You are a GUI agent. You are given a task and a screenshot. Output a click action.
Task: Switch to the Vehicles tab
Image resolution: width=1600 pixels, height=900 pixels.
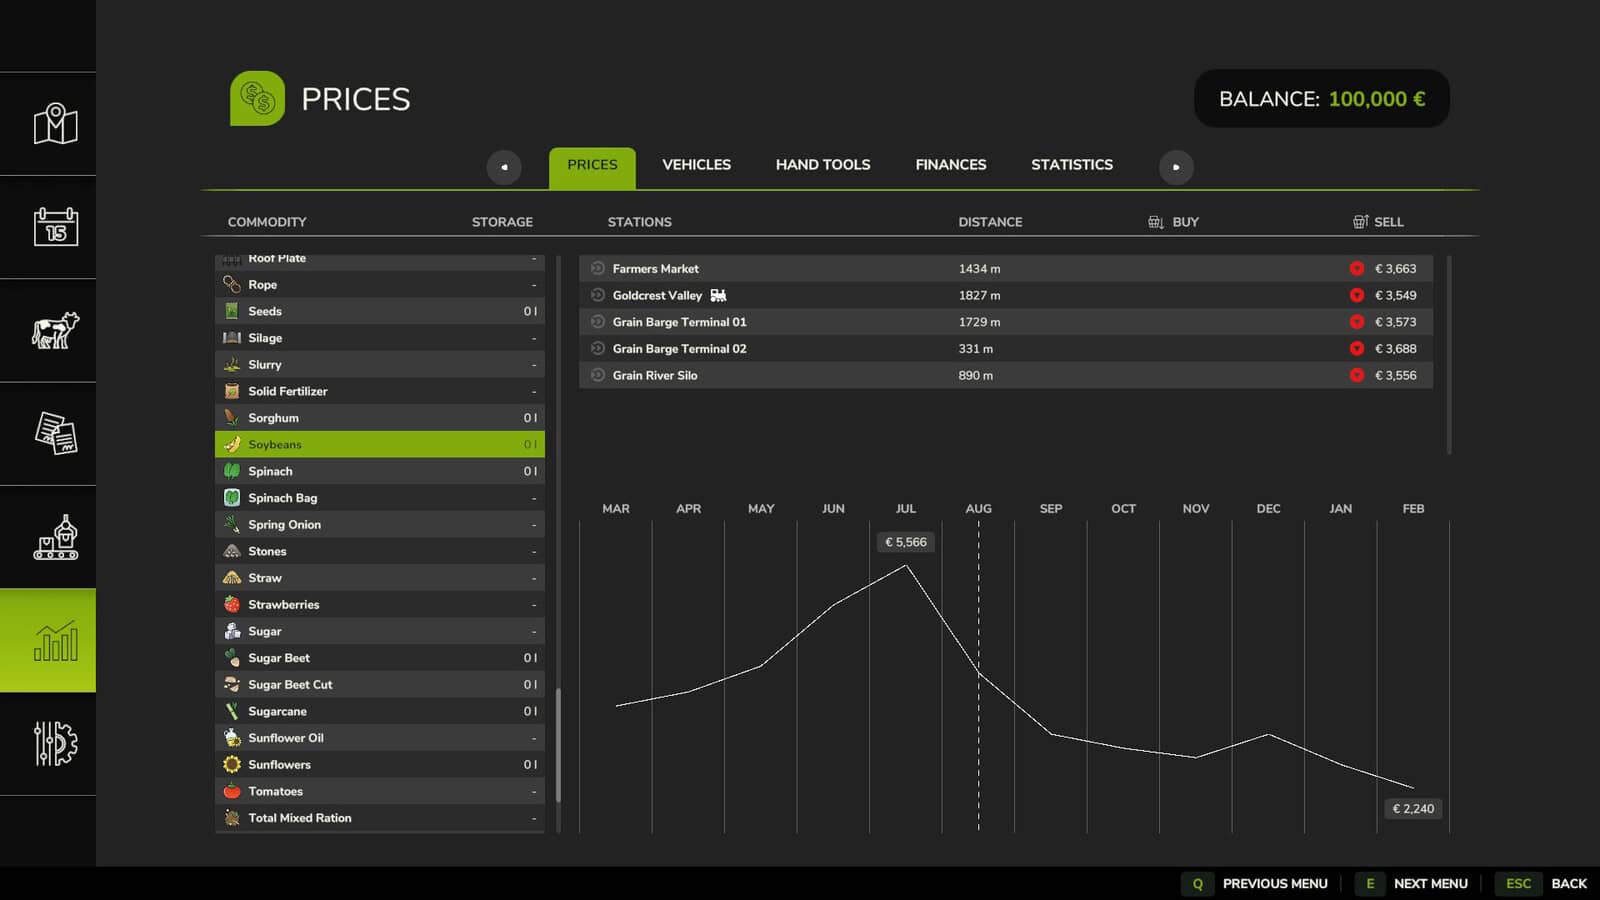696,165
